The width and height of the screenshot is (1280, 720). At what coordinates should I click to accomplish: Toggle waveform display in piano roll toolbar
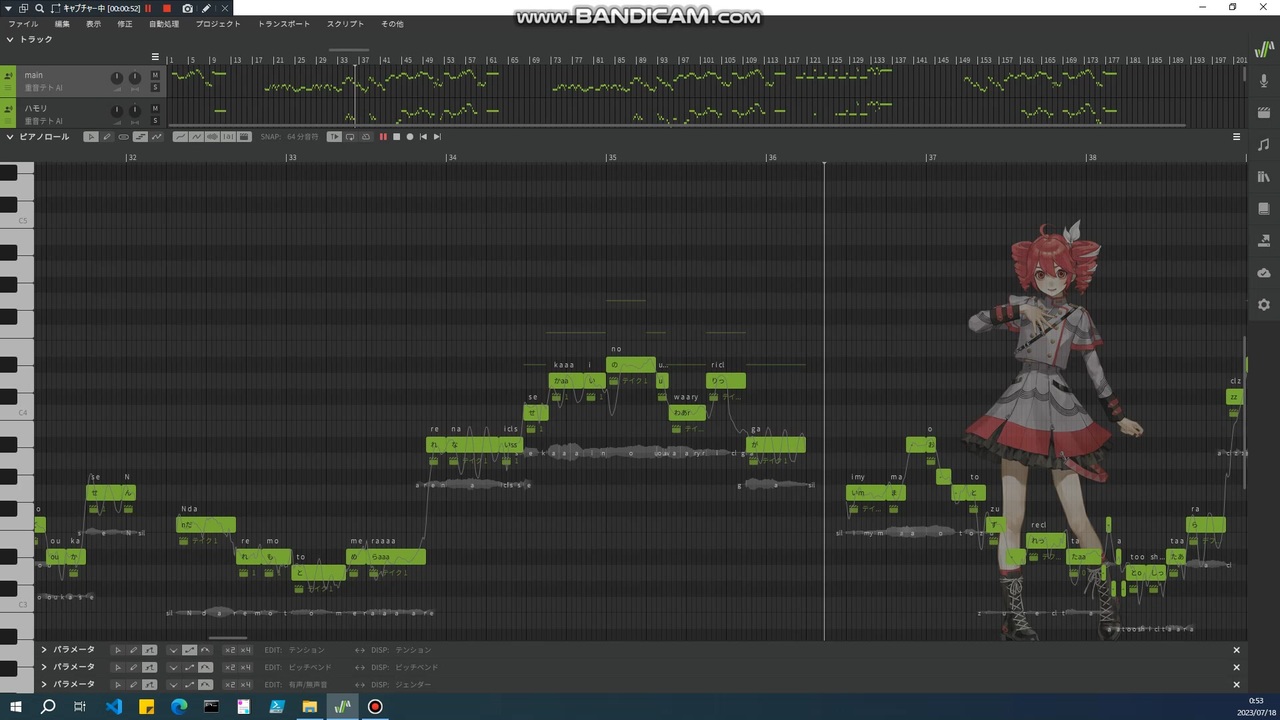(212, 137)
